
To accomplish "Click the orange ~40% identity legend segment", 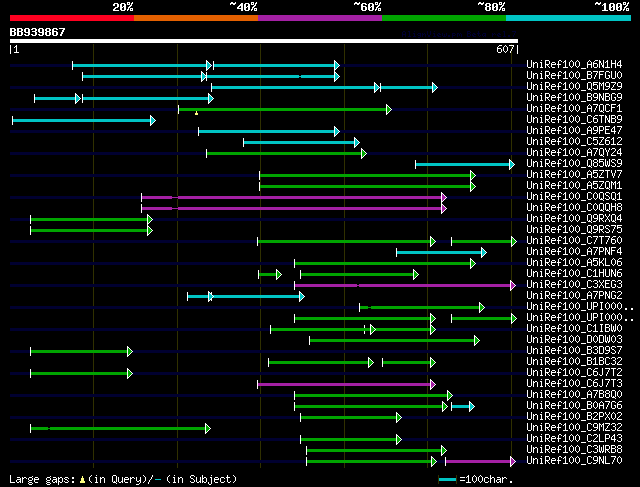I will point(196,18).
